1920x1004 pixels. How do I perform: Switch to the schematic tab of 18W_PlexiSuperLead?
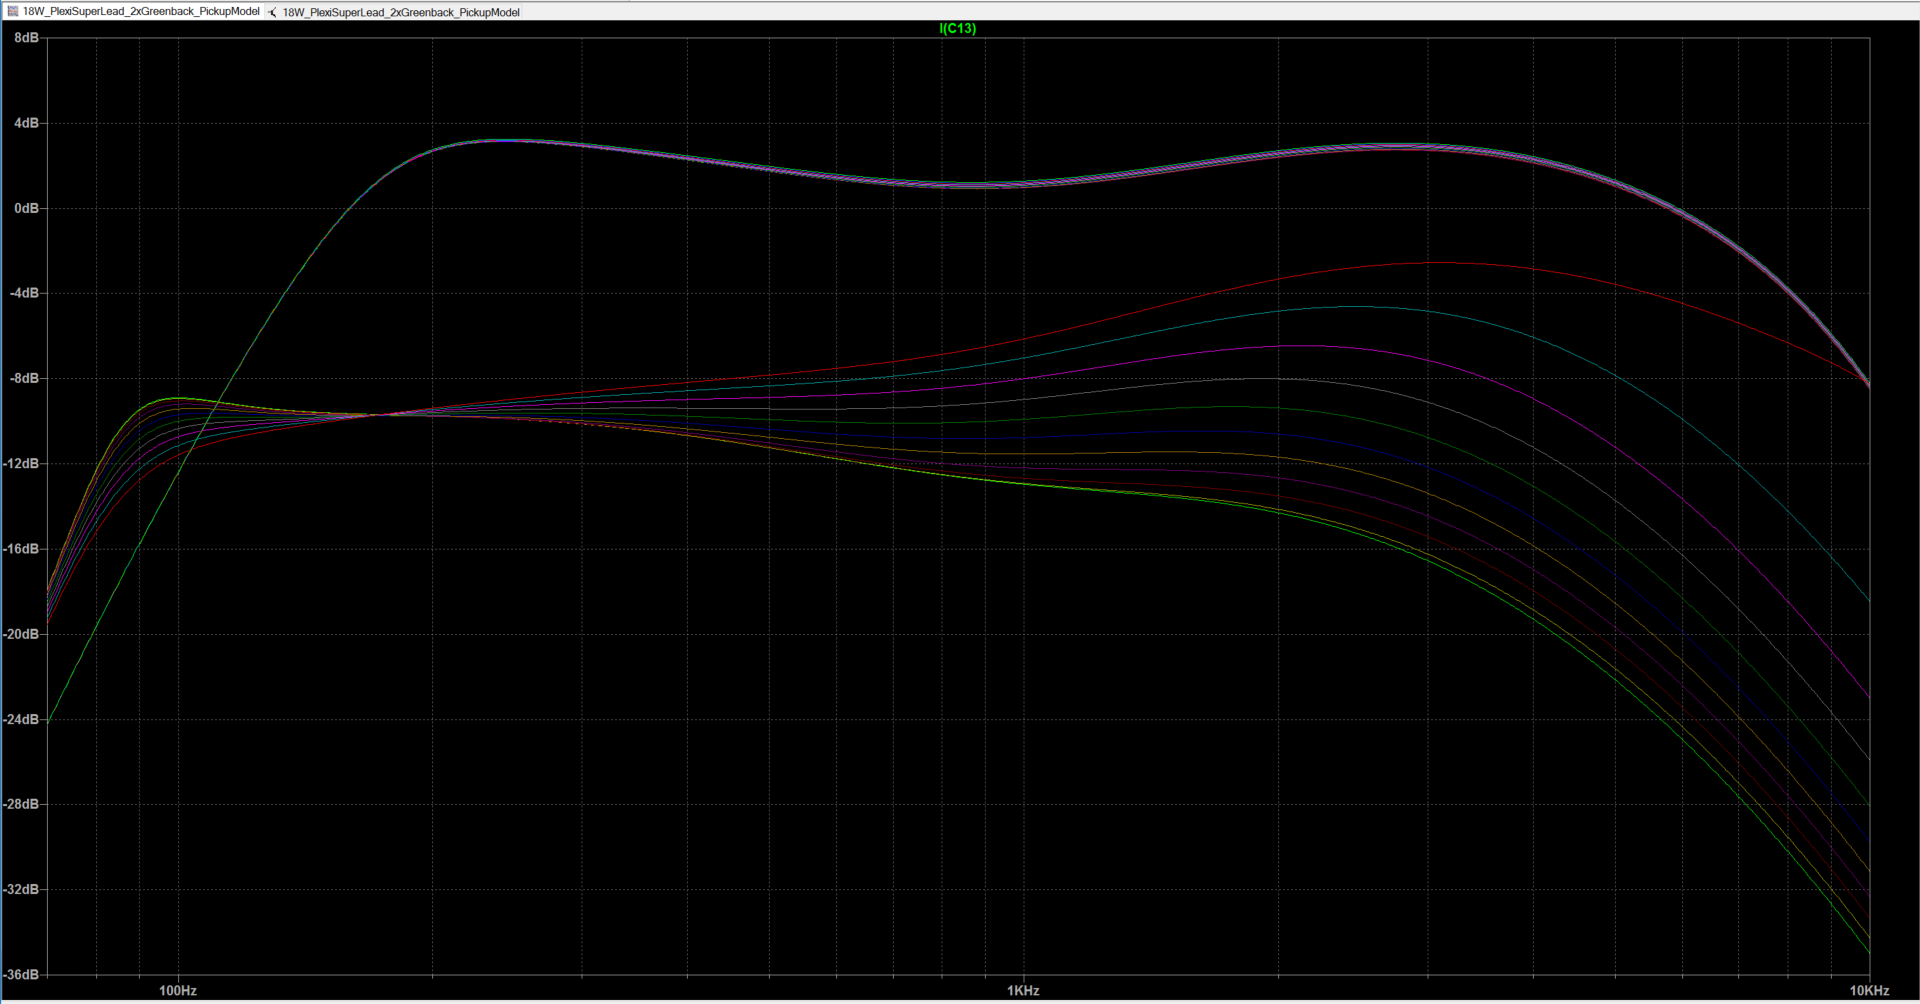point(400,12)
